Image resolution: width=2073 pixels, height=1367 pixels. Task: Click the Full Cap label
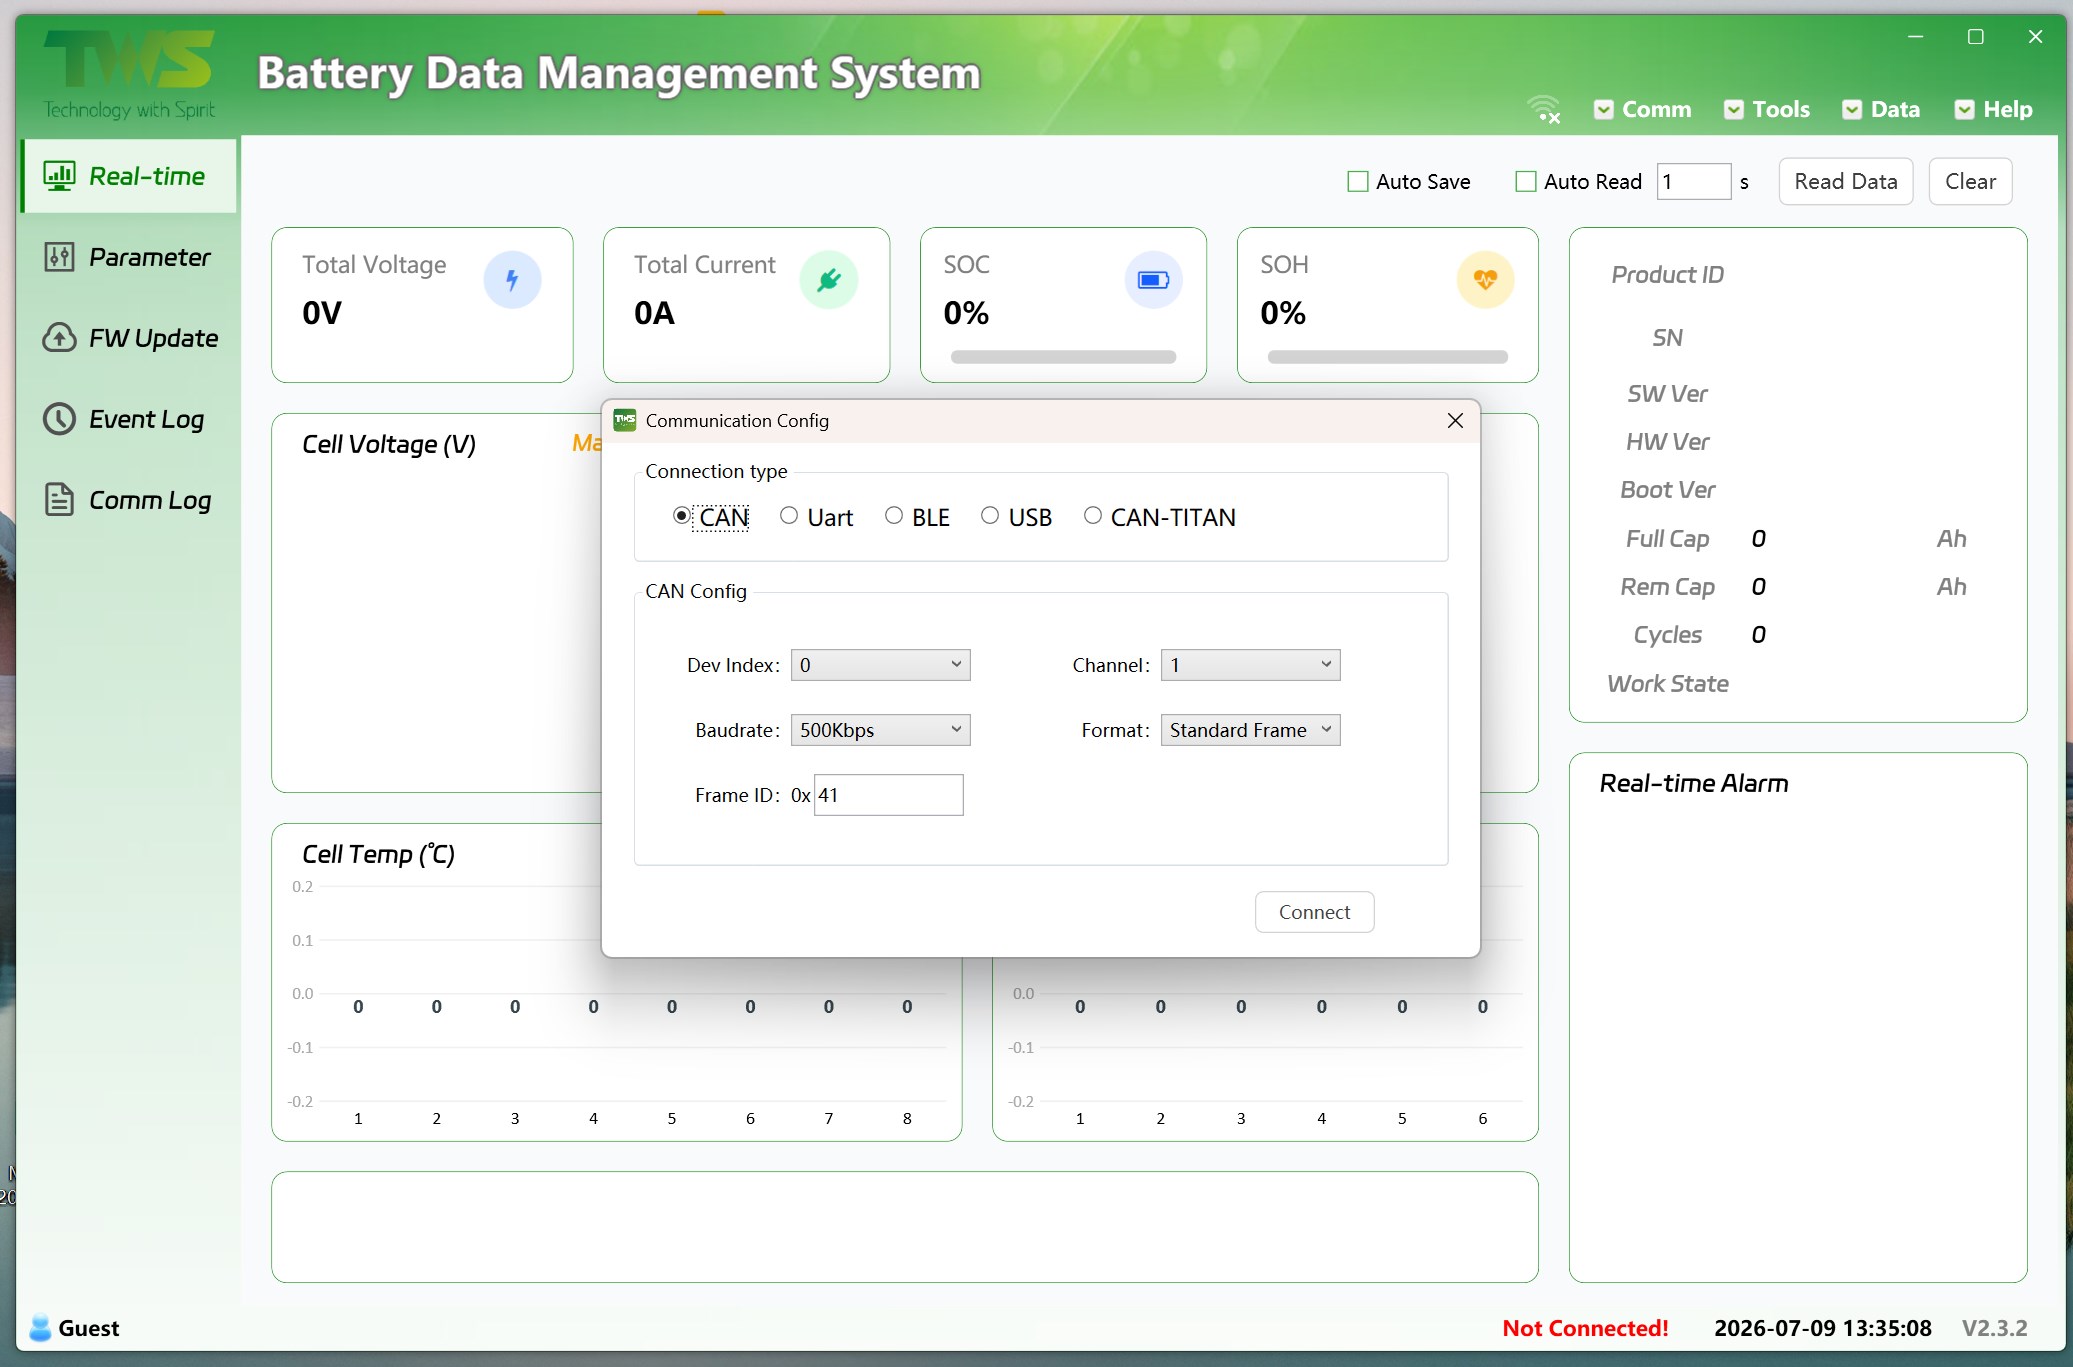click(x=1667, y=539)
